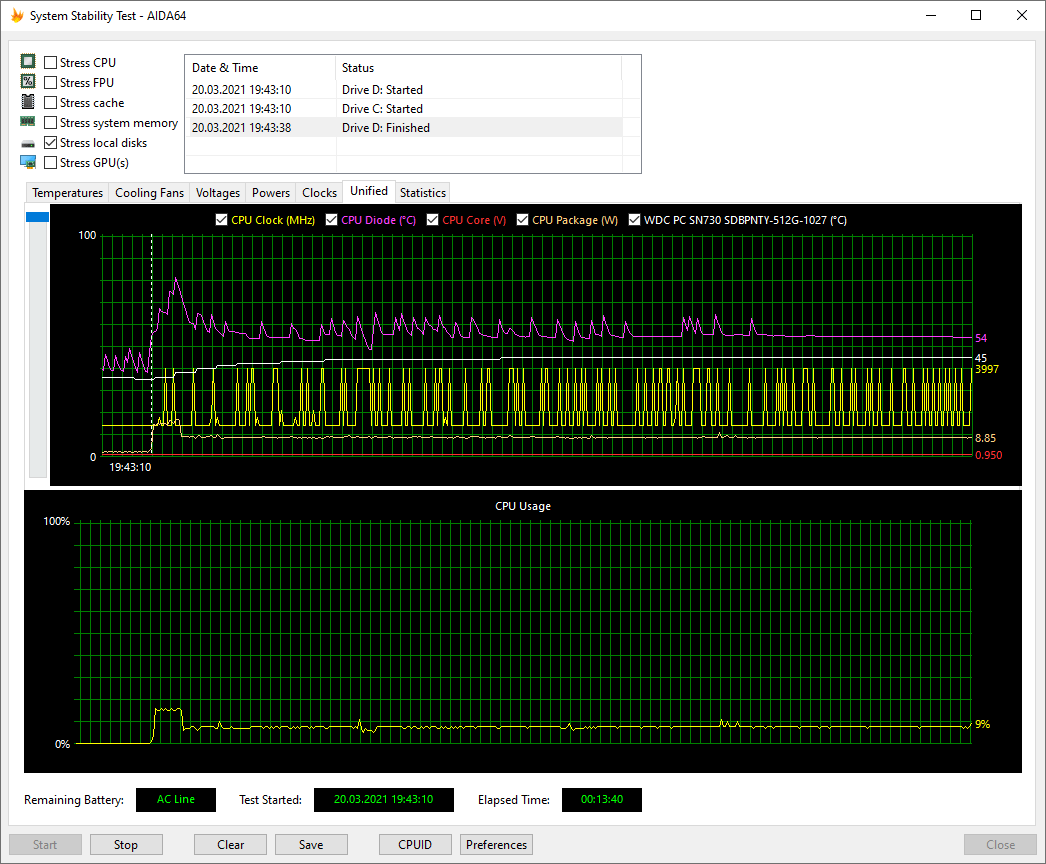Select the Cooling Fans tab
The height and width of the screenshot is (864, 1046).
click(x=149, y=193)
